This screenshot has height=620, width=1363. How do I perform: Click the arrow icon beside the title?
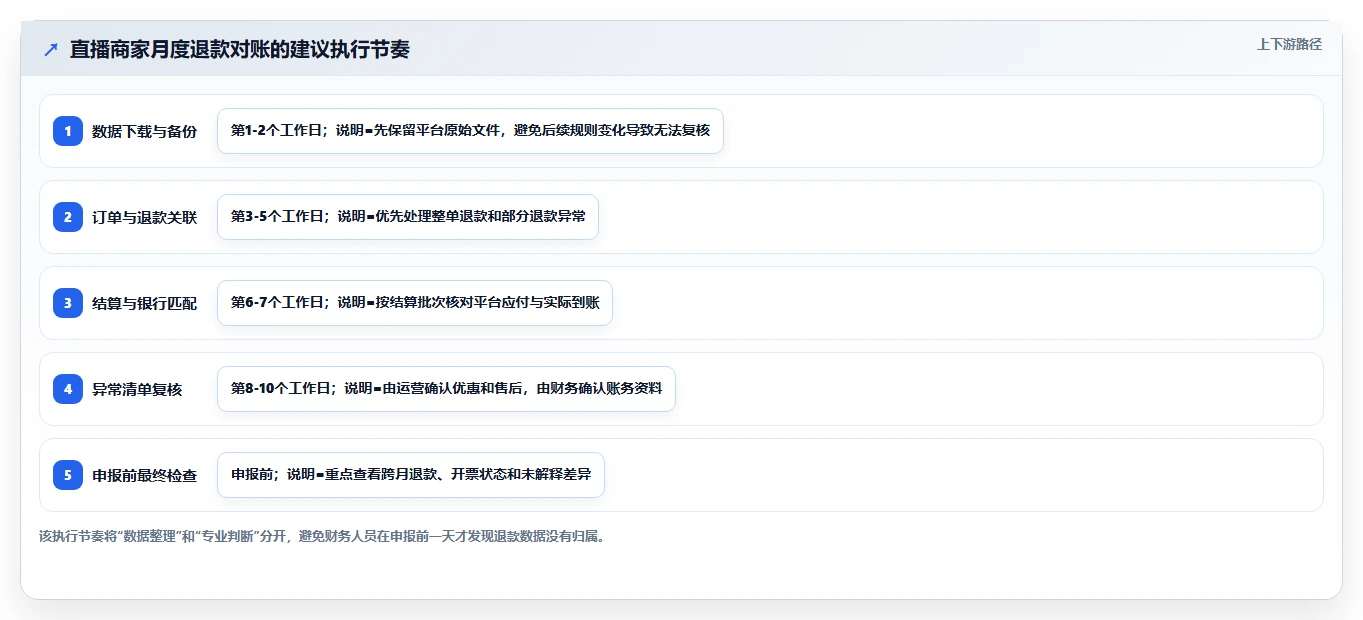51,49
